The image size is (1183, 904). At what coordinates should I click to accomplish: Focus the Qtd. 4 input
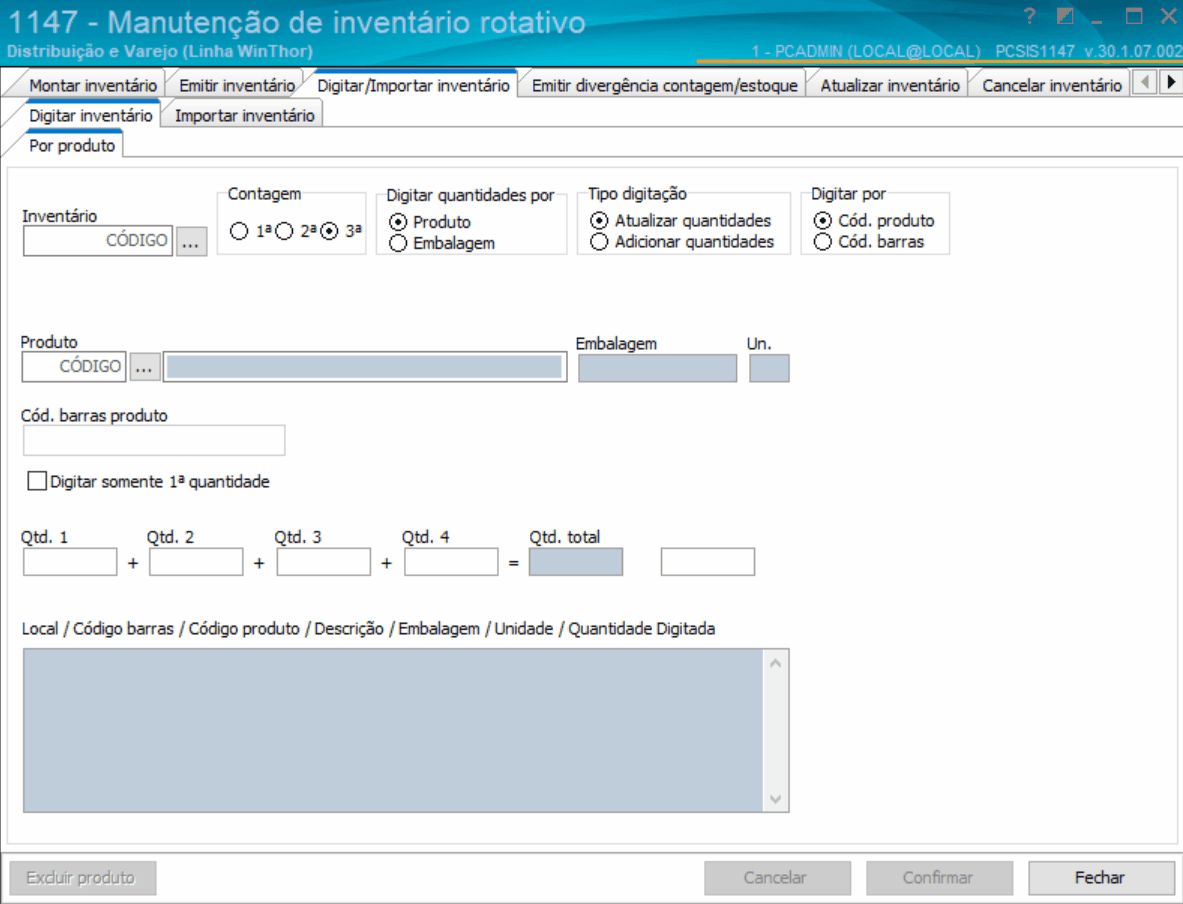coord(451,561)
